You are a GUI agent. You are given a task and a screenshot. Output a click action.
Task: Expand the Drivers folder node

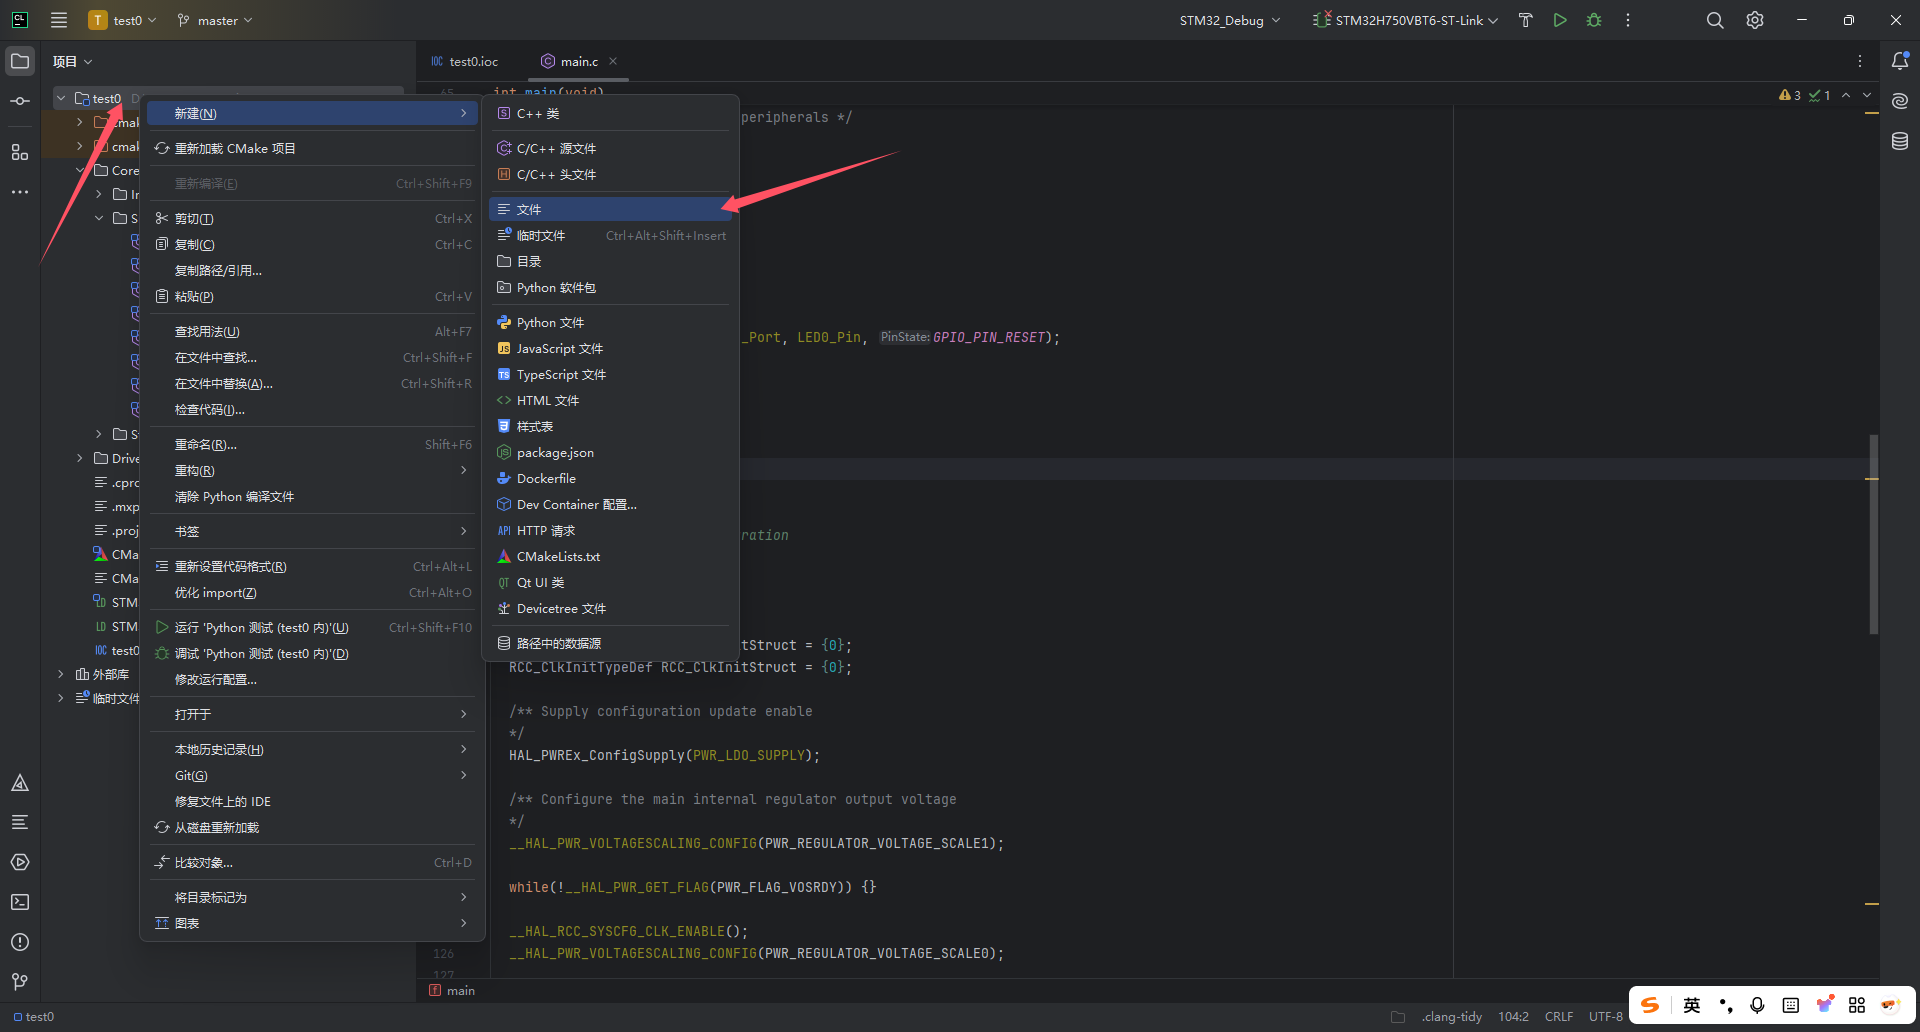pos(80,458)
